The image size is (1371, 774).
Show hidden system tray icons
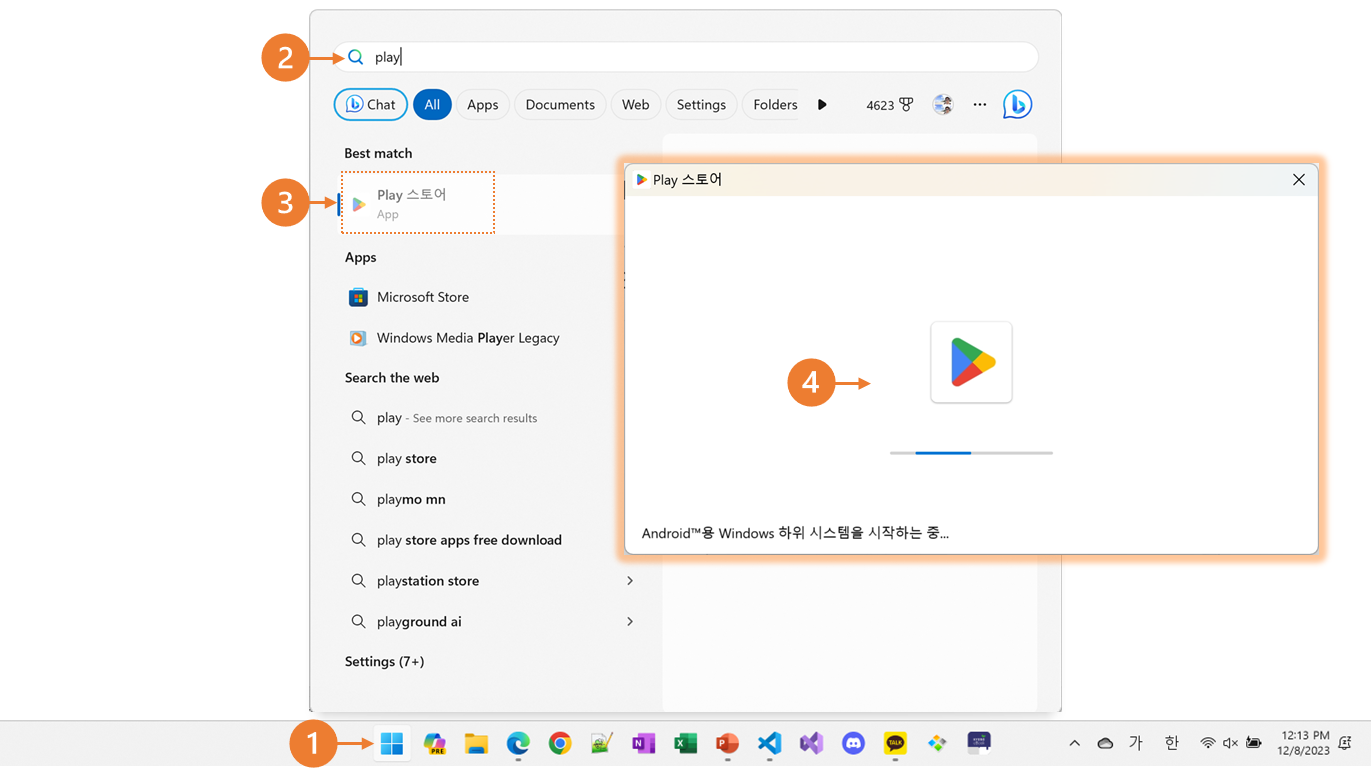pyautogui.click(x=1074, y=743)
